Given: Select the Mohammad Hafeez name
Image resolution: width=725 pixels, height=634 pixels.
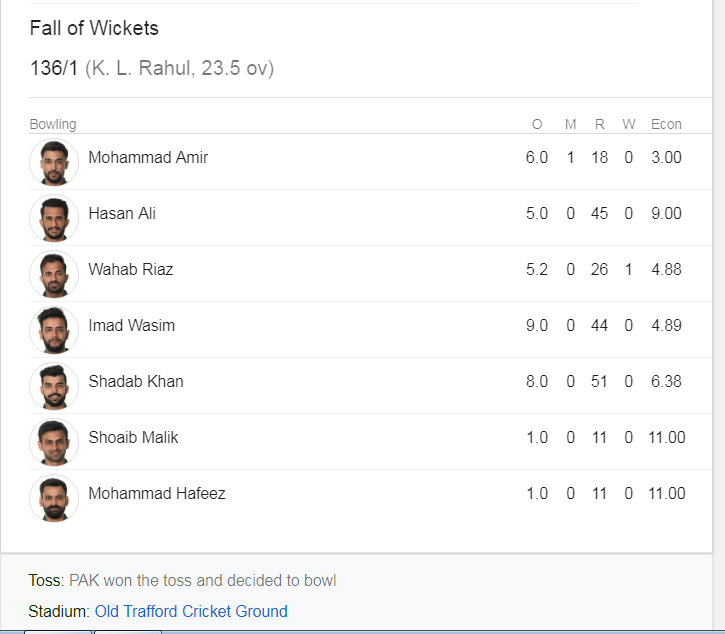Looking at the screenshot, I should click(157, 493).
